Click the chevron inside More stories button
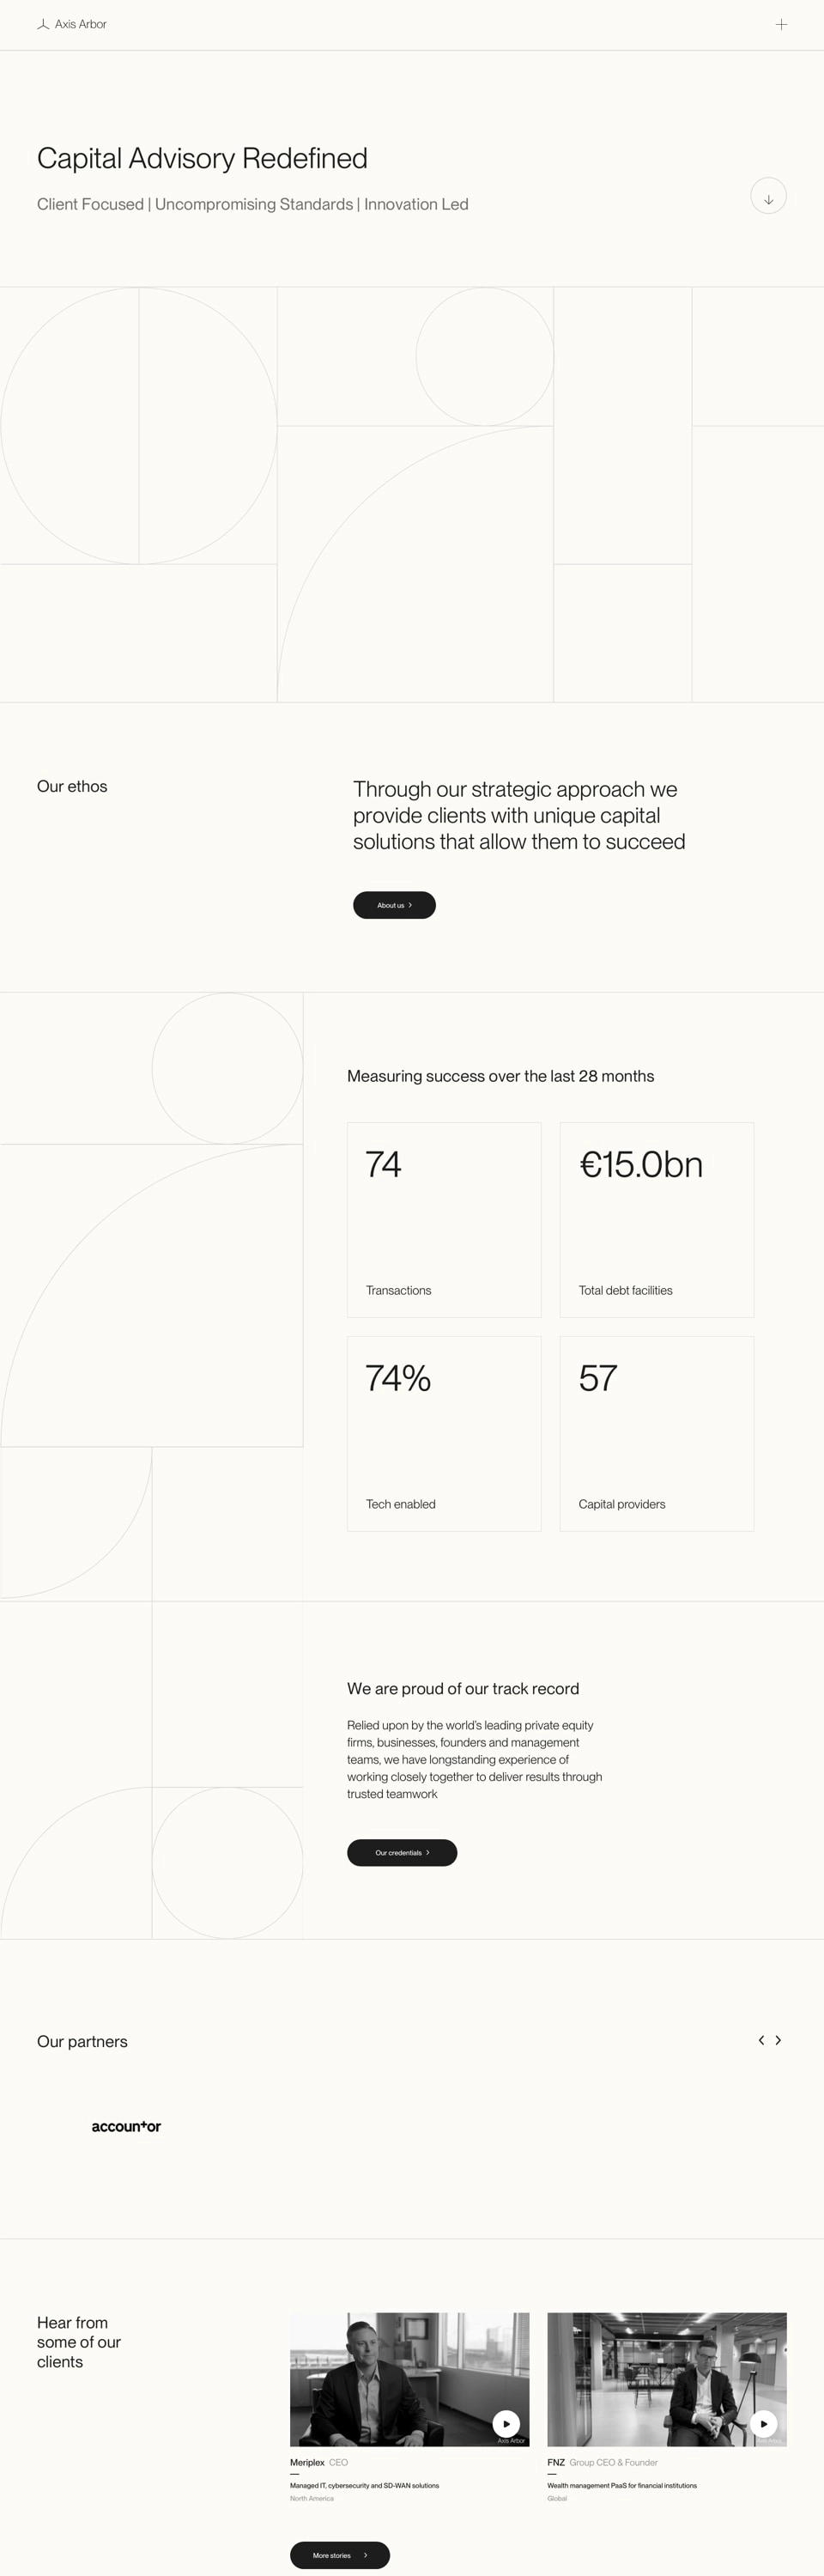This screenshot has width=824, height=2576. point(365,2555)
